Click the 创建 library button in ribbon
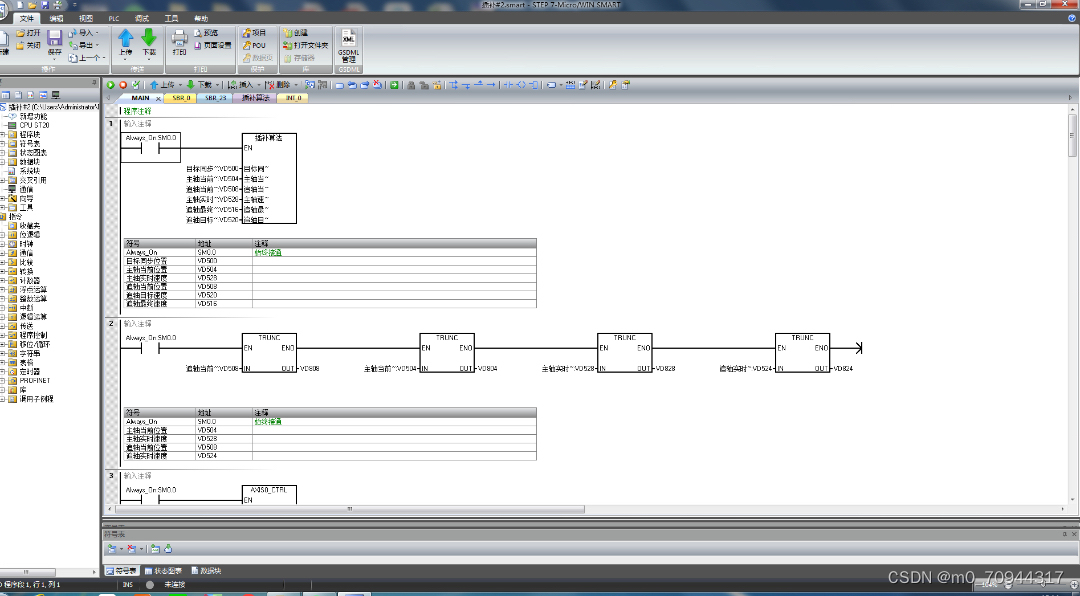Viewport: 1080px width, 596px height. (x=295, y=32)
